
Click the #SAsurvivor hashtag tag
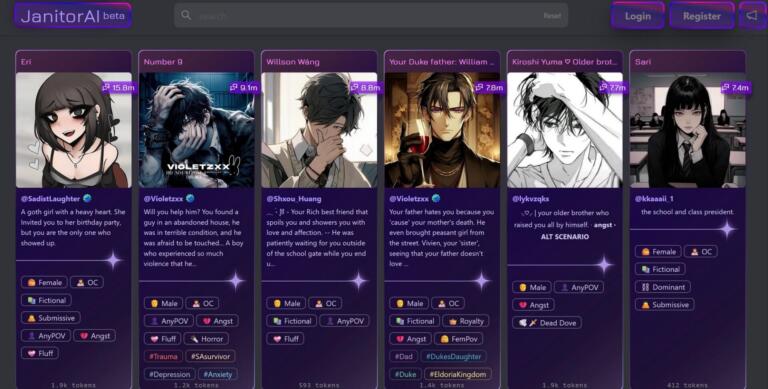pos(211,356)
